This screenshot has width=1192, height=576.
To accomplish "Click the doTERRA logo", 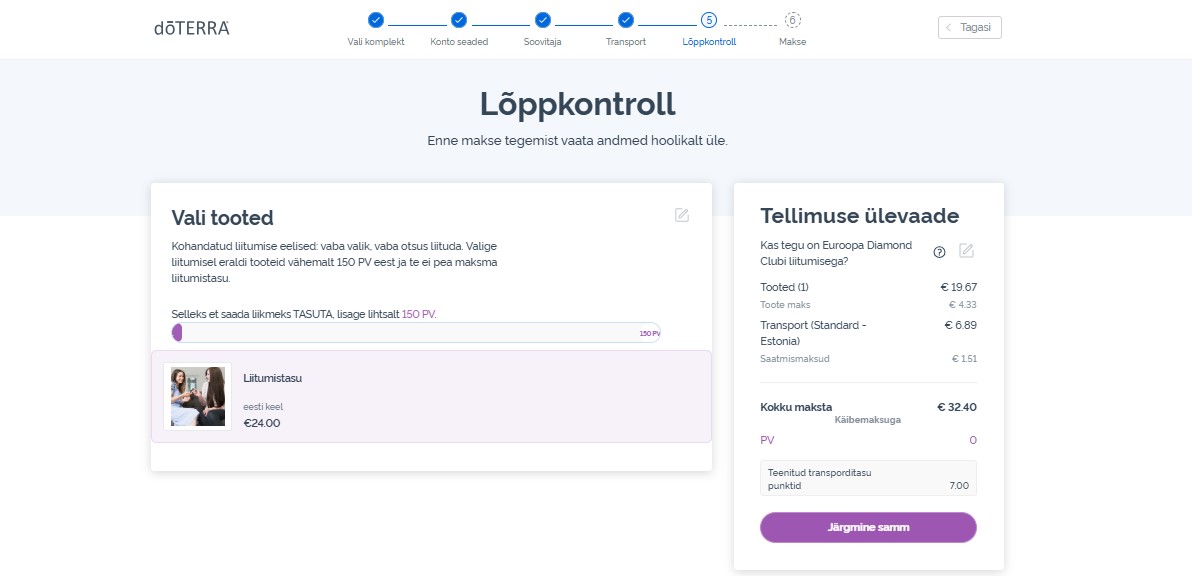I will [192, 28].
